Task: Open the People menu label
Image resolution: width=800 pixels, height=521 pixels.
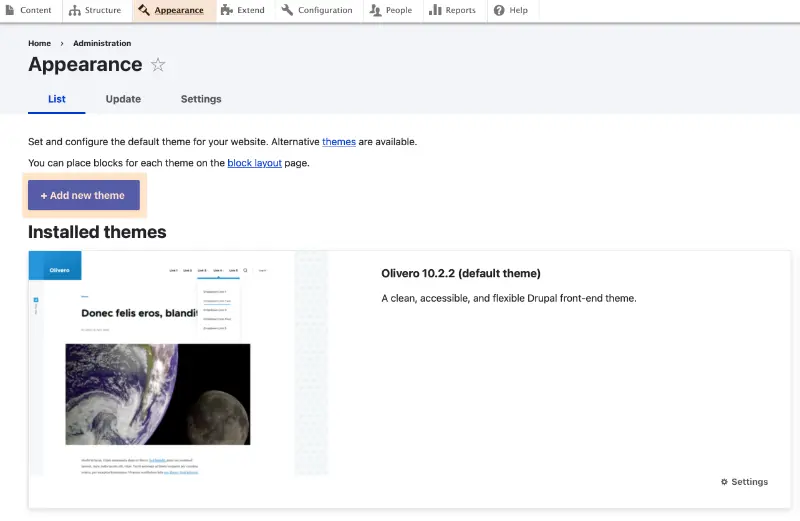Action: click(399, 10)
